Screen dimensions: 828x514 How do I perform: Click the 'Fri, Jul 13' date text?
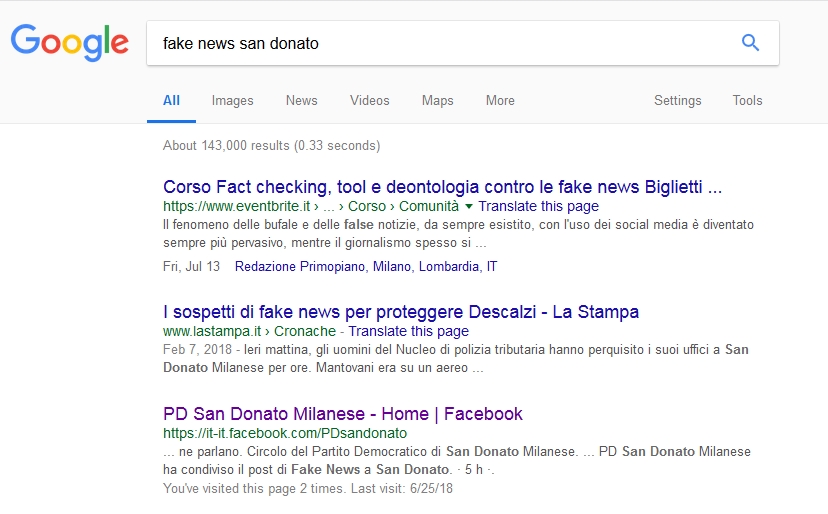(x=191, y=266)
